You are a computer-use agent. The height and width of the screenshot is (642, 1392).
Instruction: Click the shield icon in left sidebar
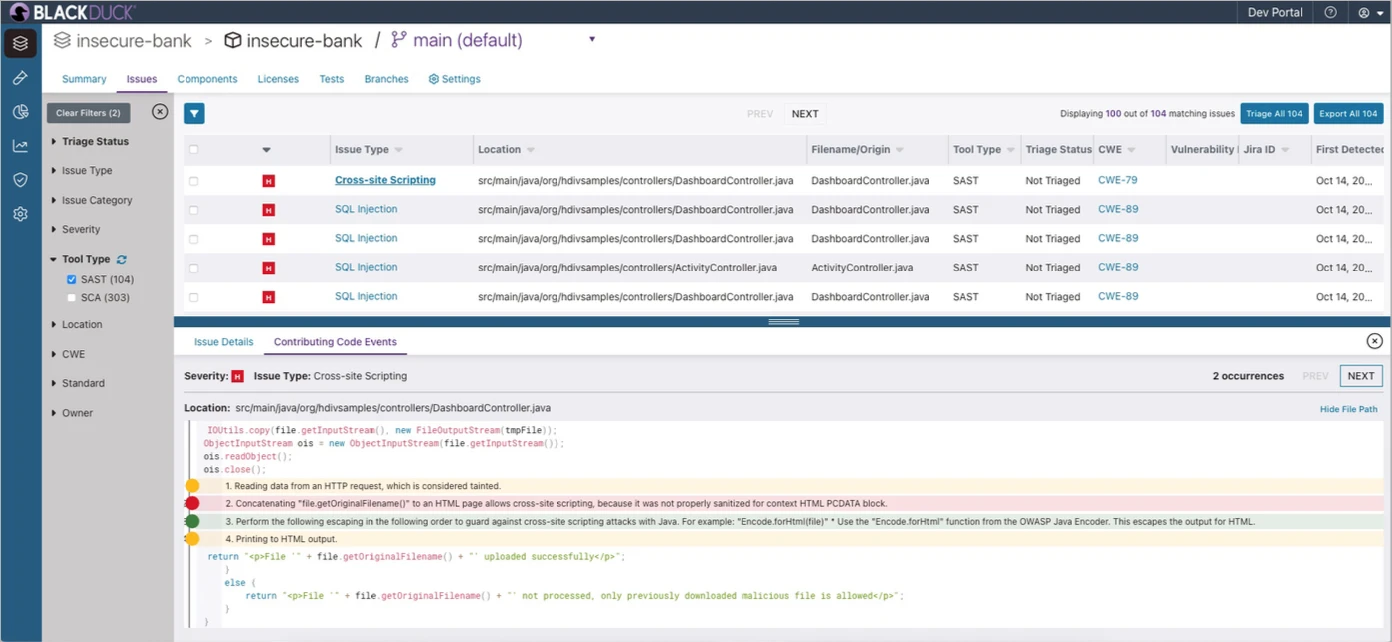20,180
